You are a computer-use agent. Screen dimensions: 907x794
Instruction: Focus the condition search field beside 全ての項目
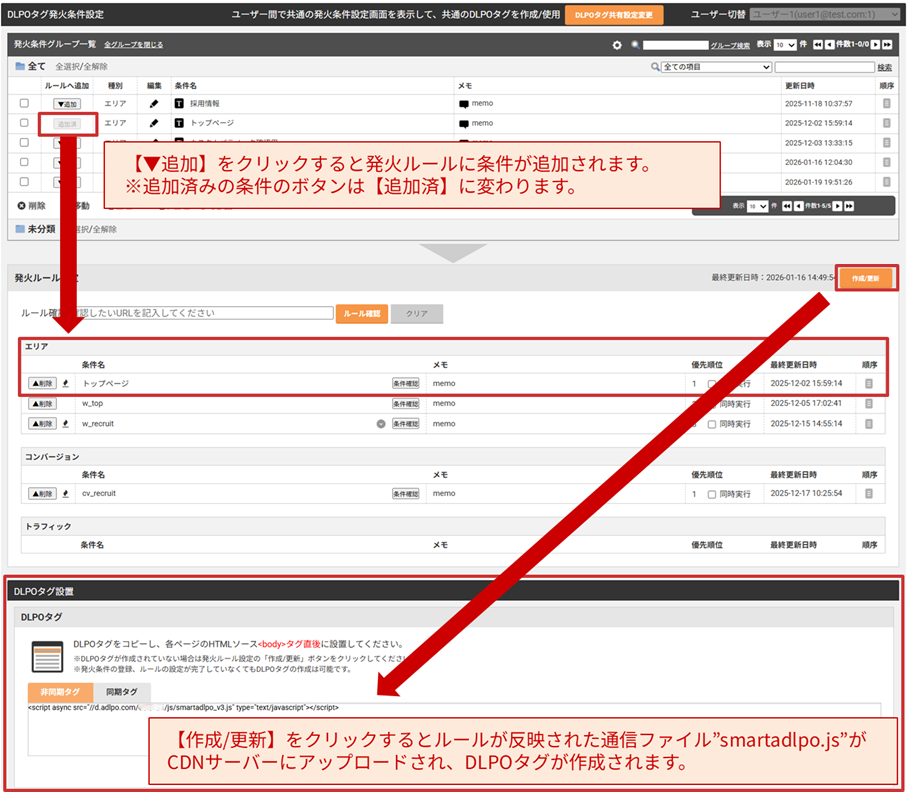click(824, 67)
